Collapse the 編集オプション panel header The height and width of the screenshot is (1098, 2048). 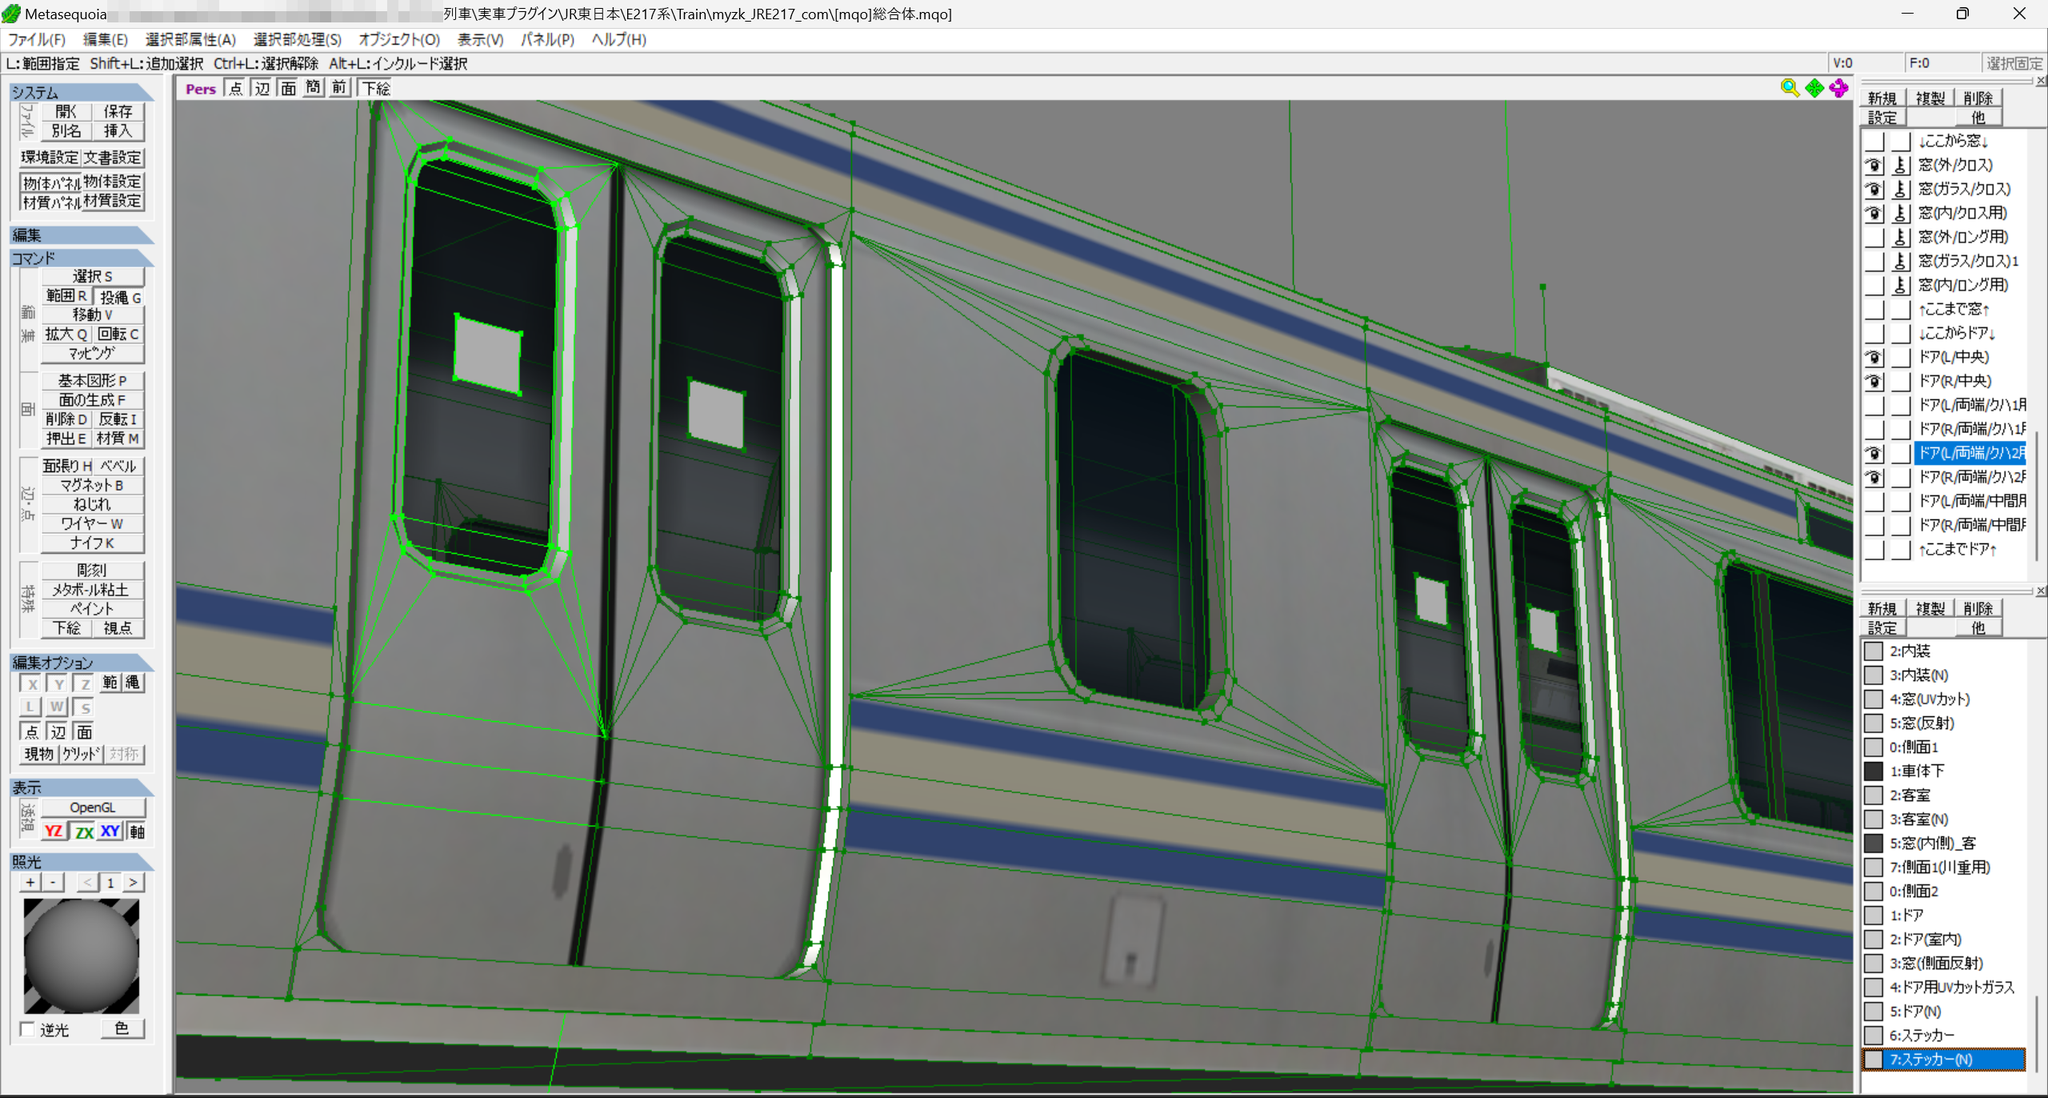[81, 662]
